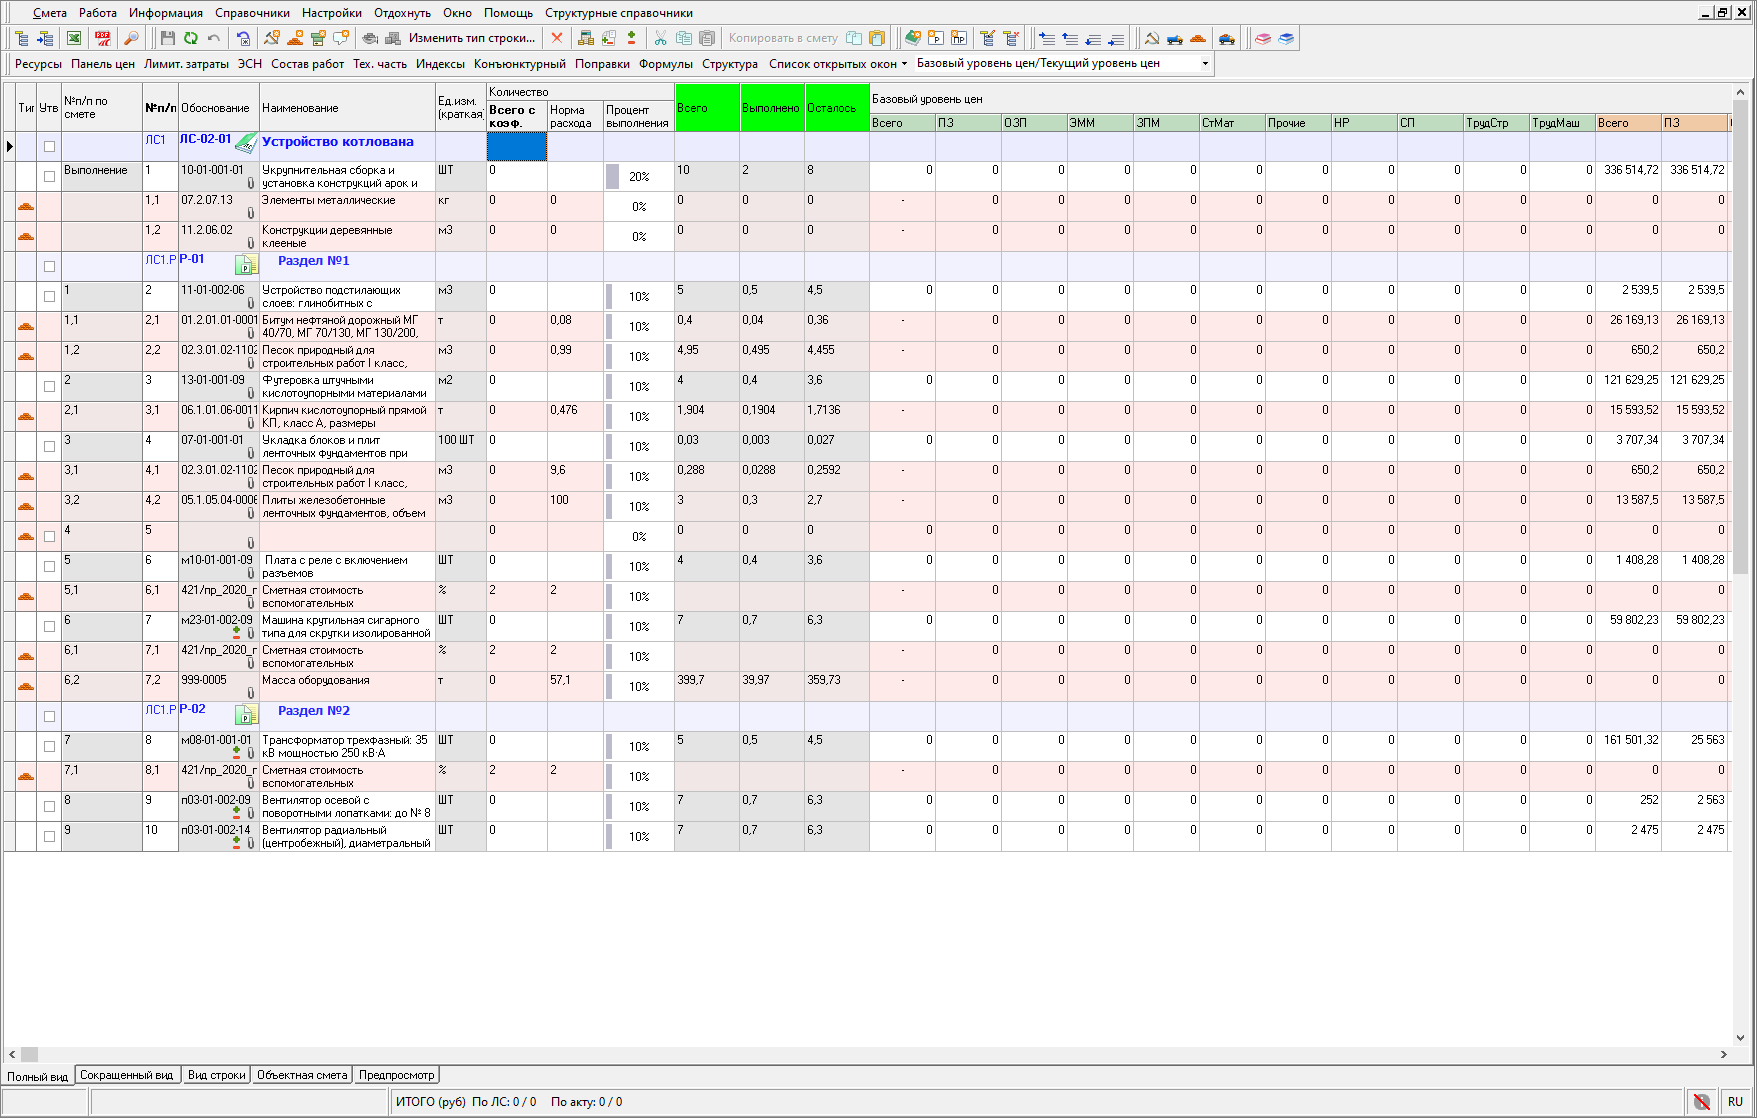Click the scissors cut icon
The width and height of the screenshot is (1757, 1118).
660,38
